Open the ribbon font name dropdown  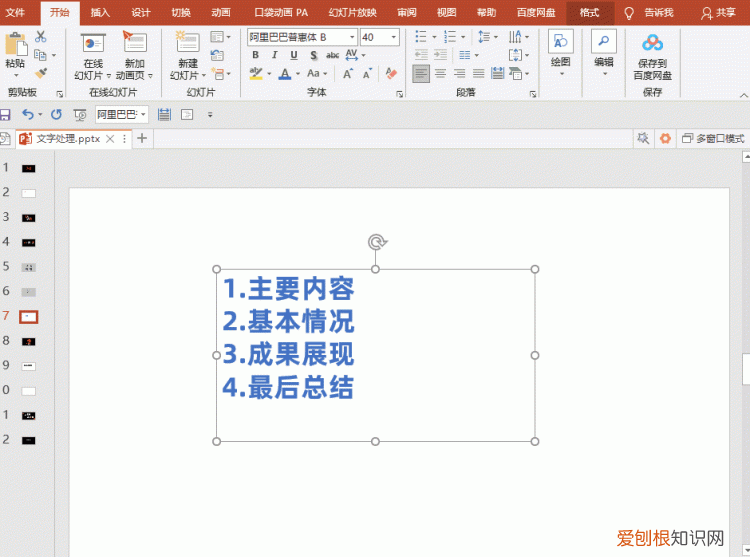[x=352, y=37]
